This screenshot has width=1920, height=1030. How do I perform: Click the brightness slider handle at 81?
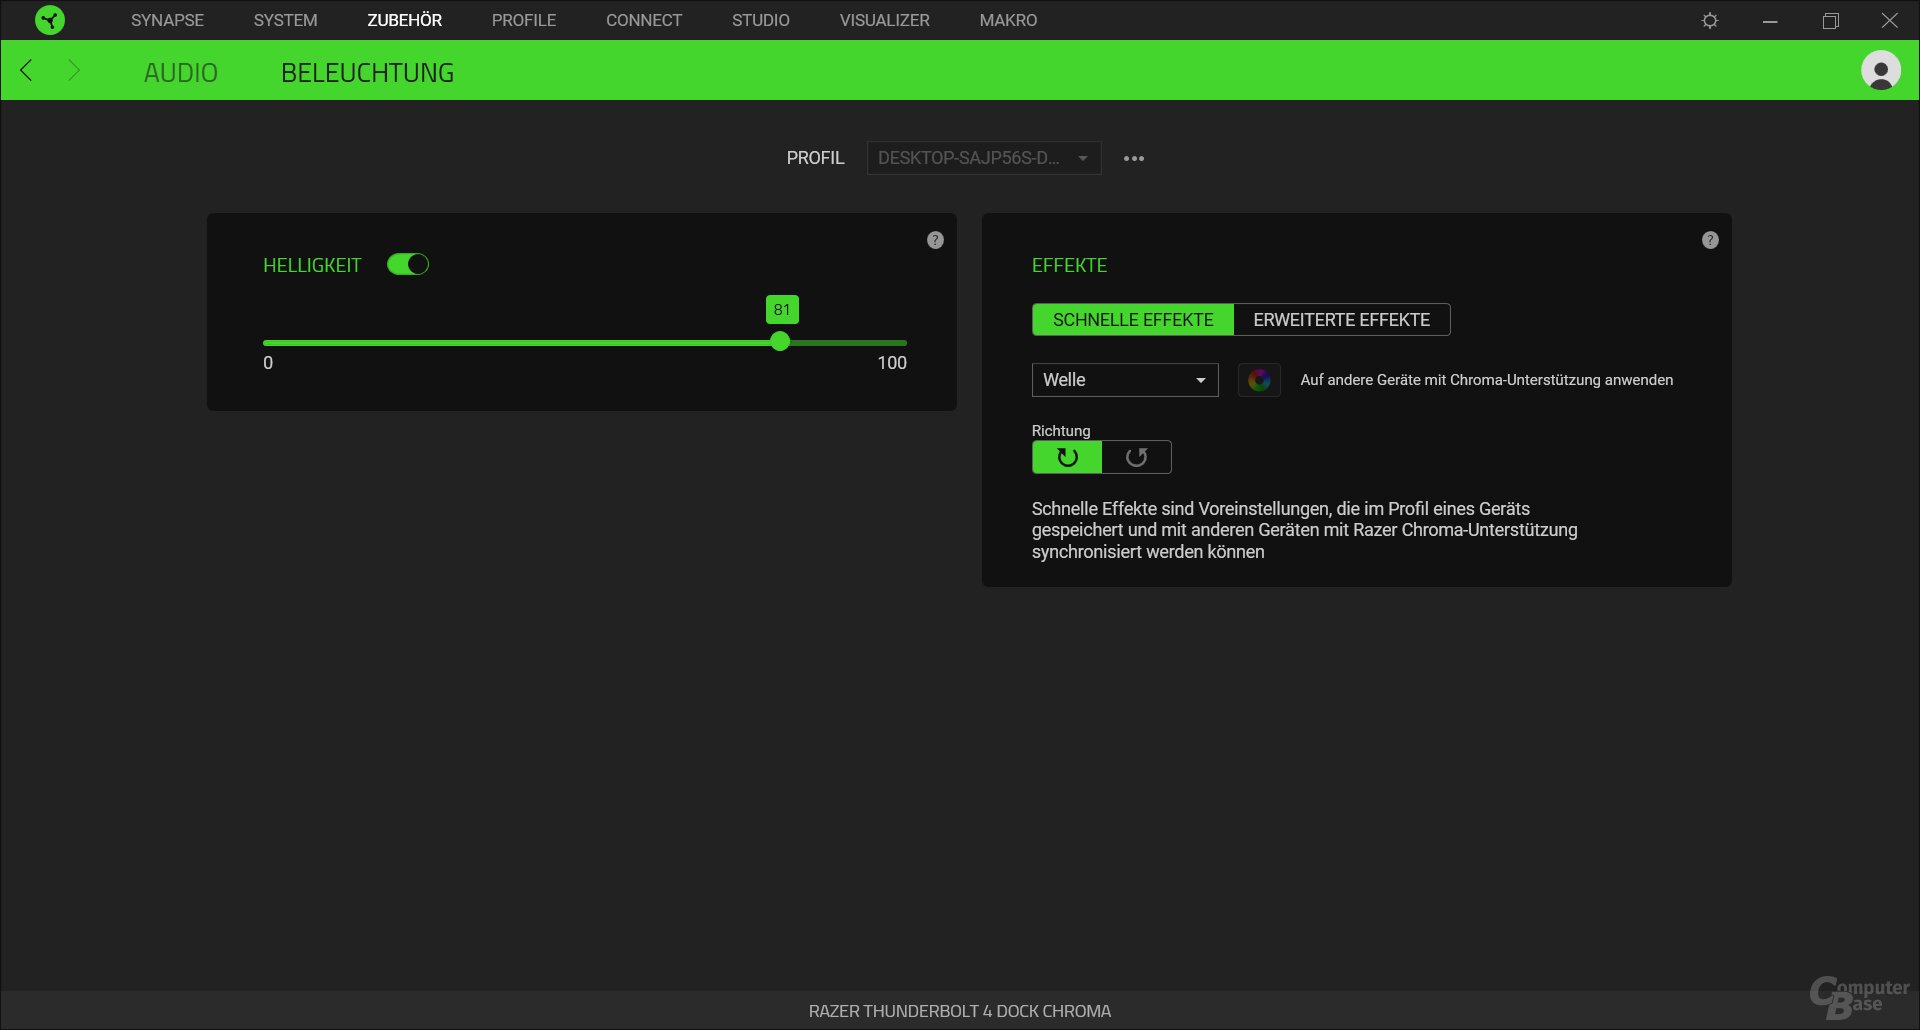780,342
